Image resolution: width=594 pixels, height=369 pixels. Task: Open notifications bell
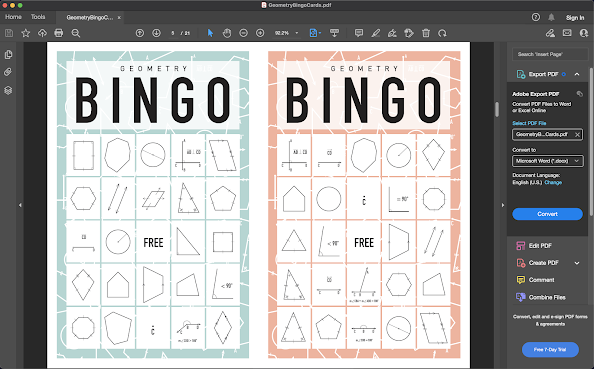552,17
